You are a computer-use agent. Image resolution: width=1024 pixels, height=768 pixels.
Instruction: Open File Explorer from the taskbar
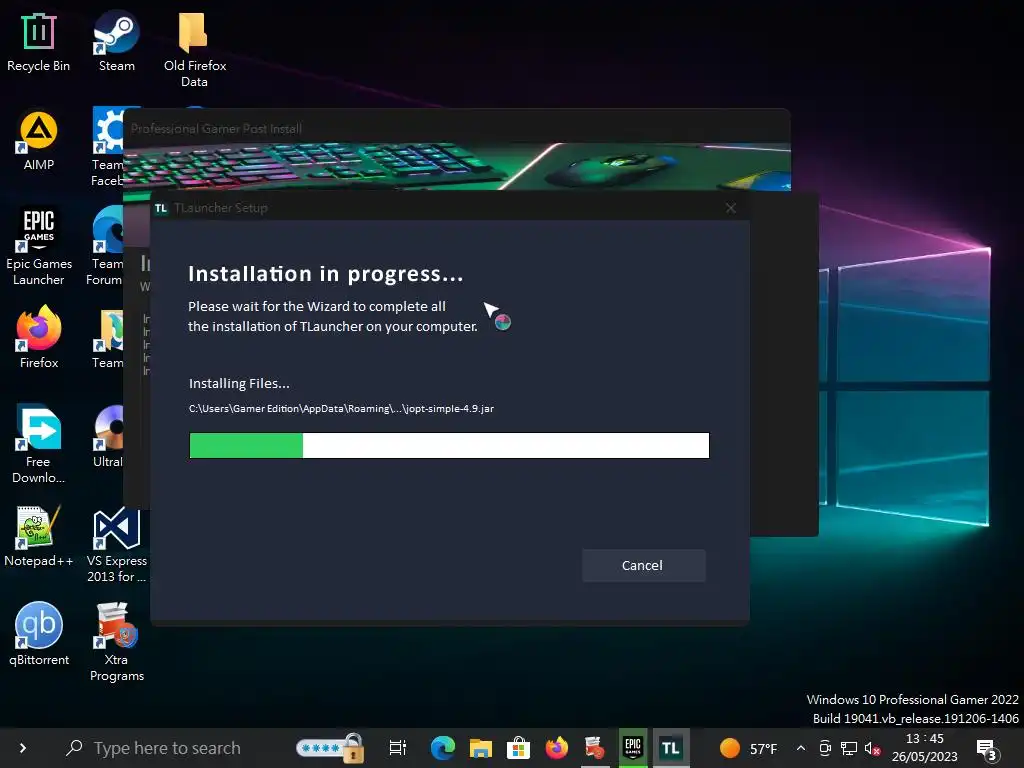click(x=480, y=748)
